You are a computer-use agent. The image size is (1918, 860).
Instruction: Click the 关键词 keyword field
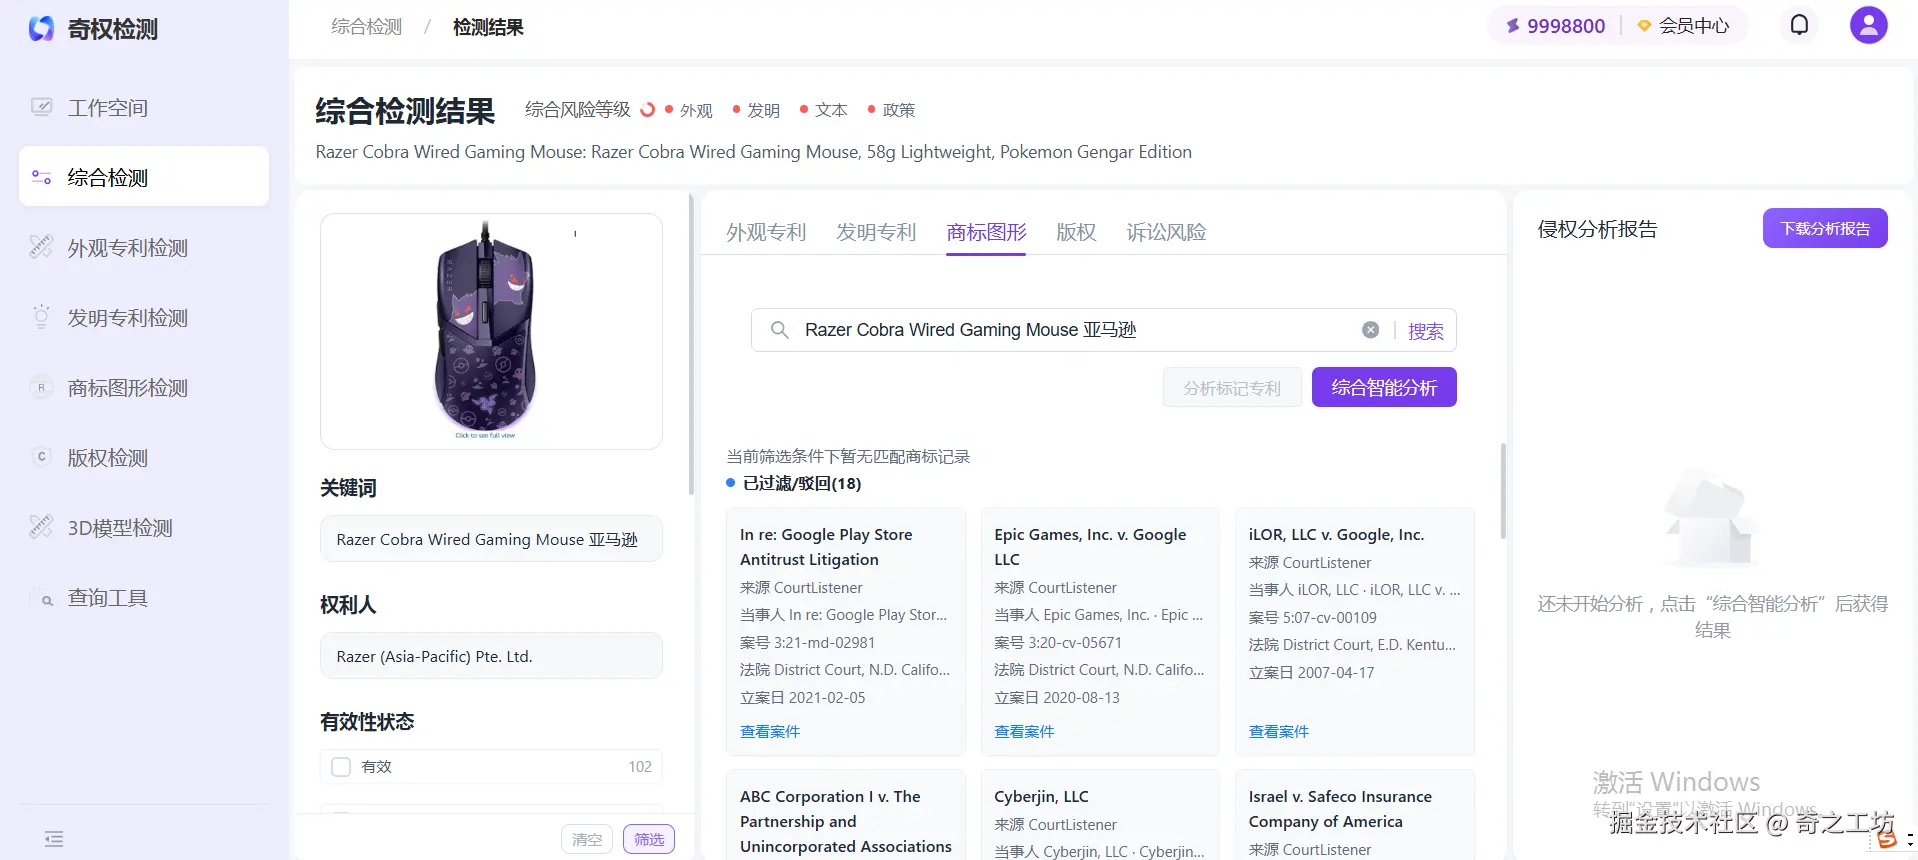491,539
